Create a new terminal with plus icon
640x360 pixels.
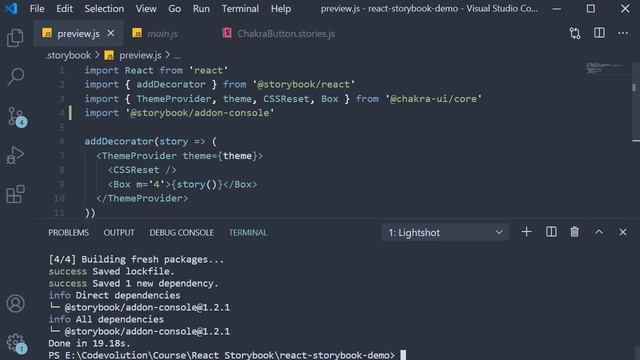(527, 232)
